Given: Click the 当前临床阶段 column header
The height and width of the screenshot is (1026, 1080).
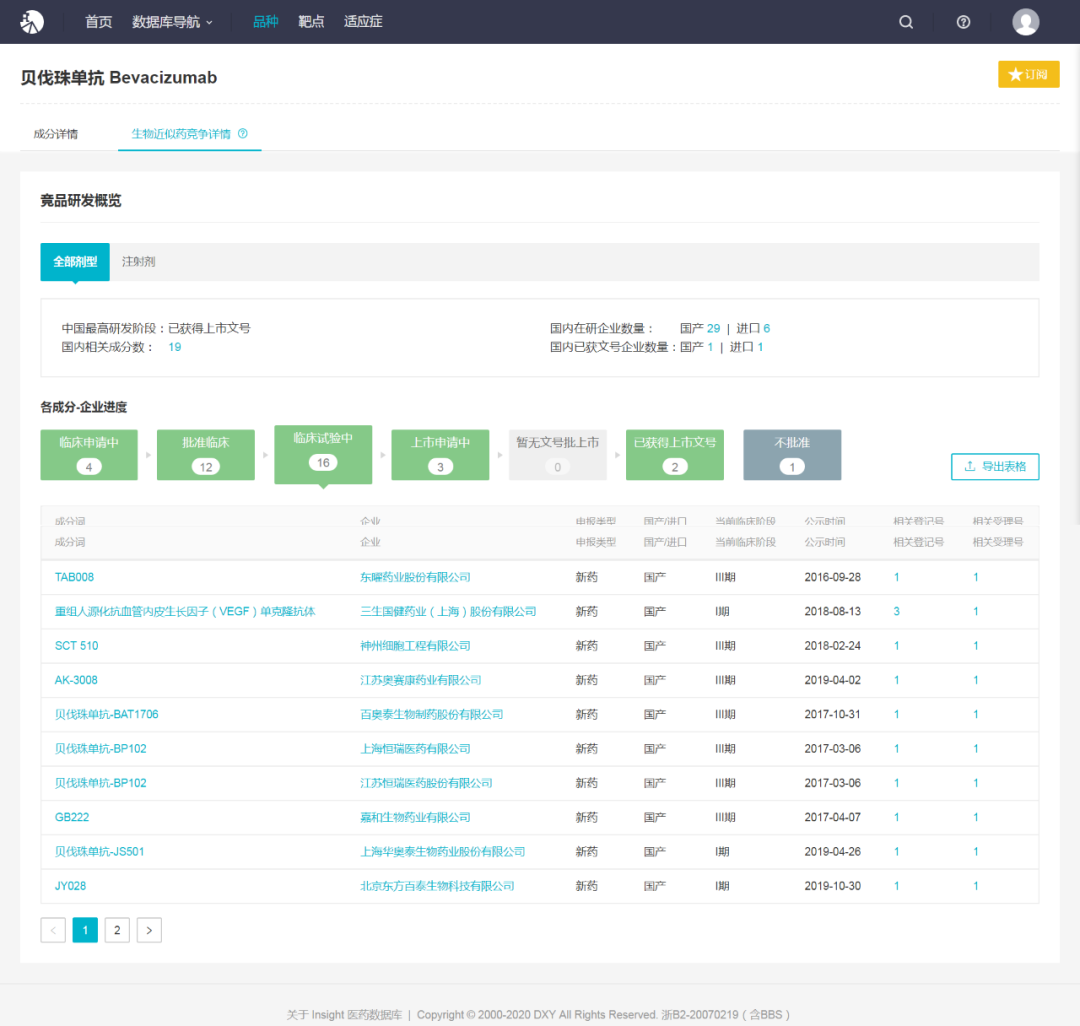Looking at the screenshot, I should 745,542.
